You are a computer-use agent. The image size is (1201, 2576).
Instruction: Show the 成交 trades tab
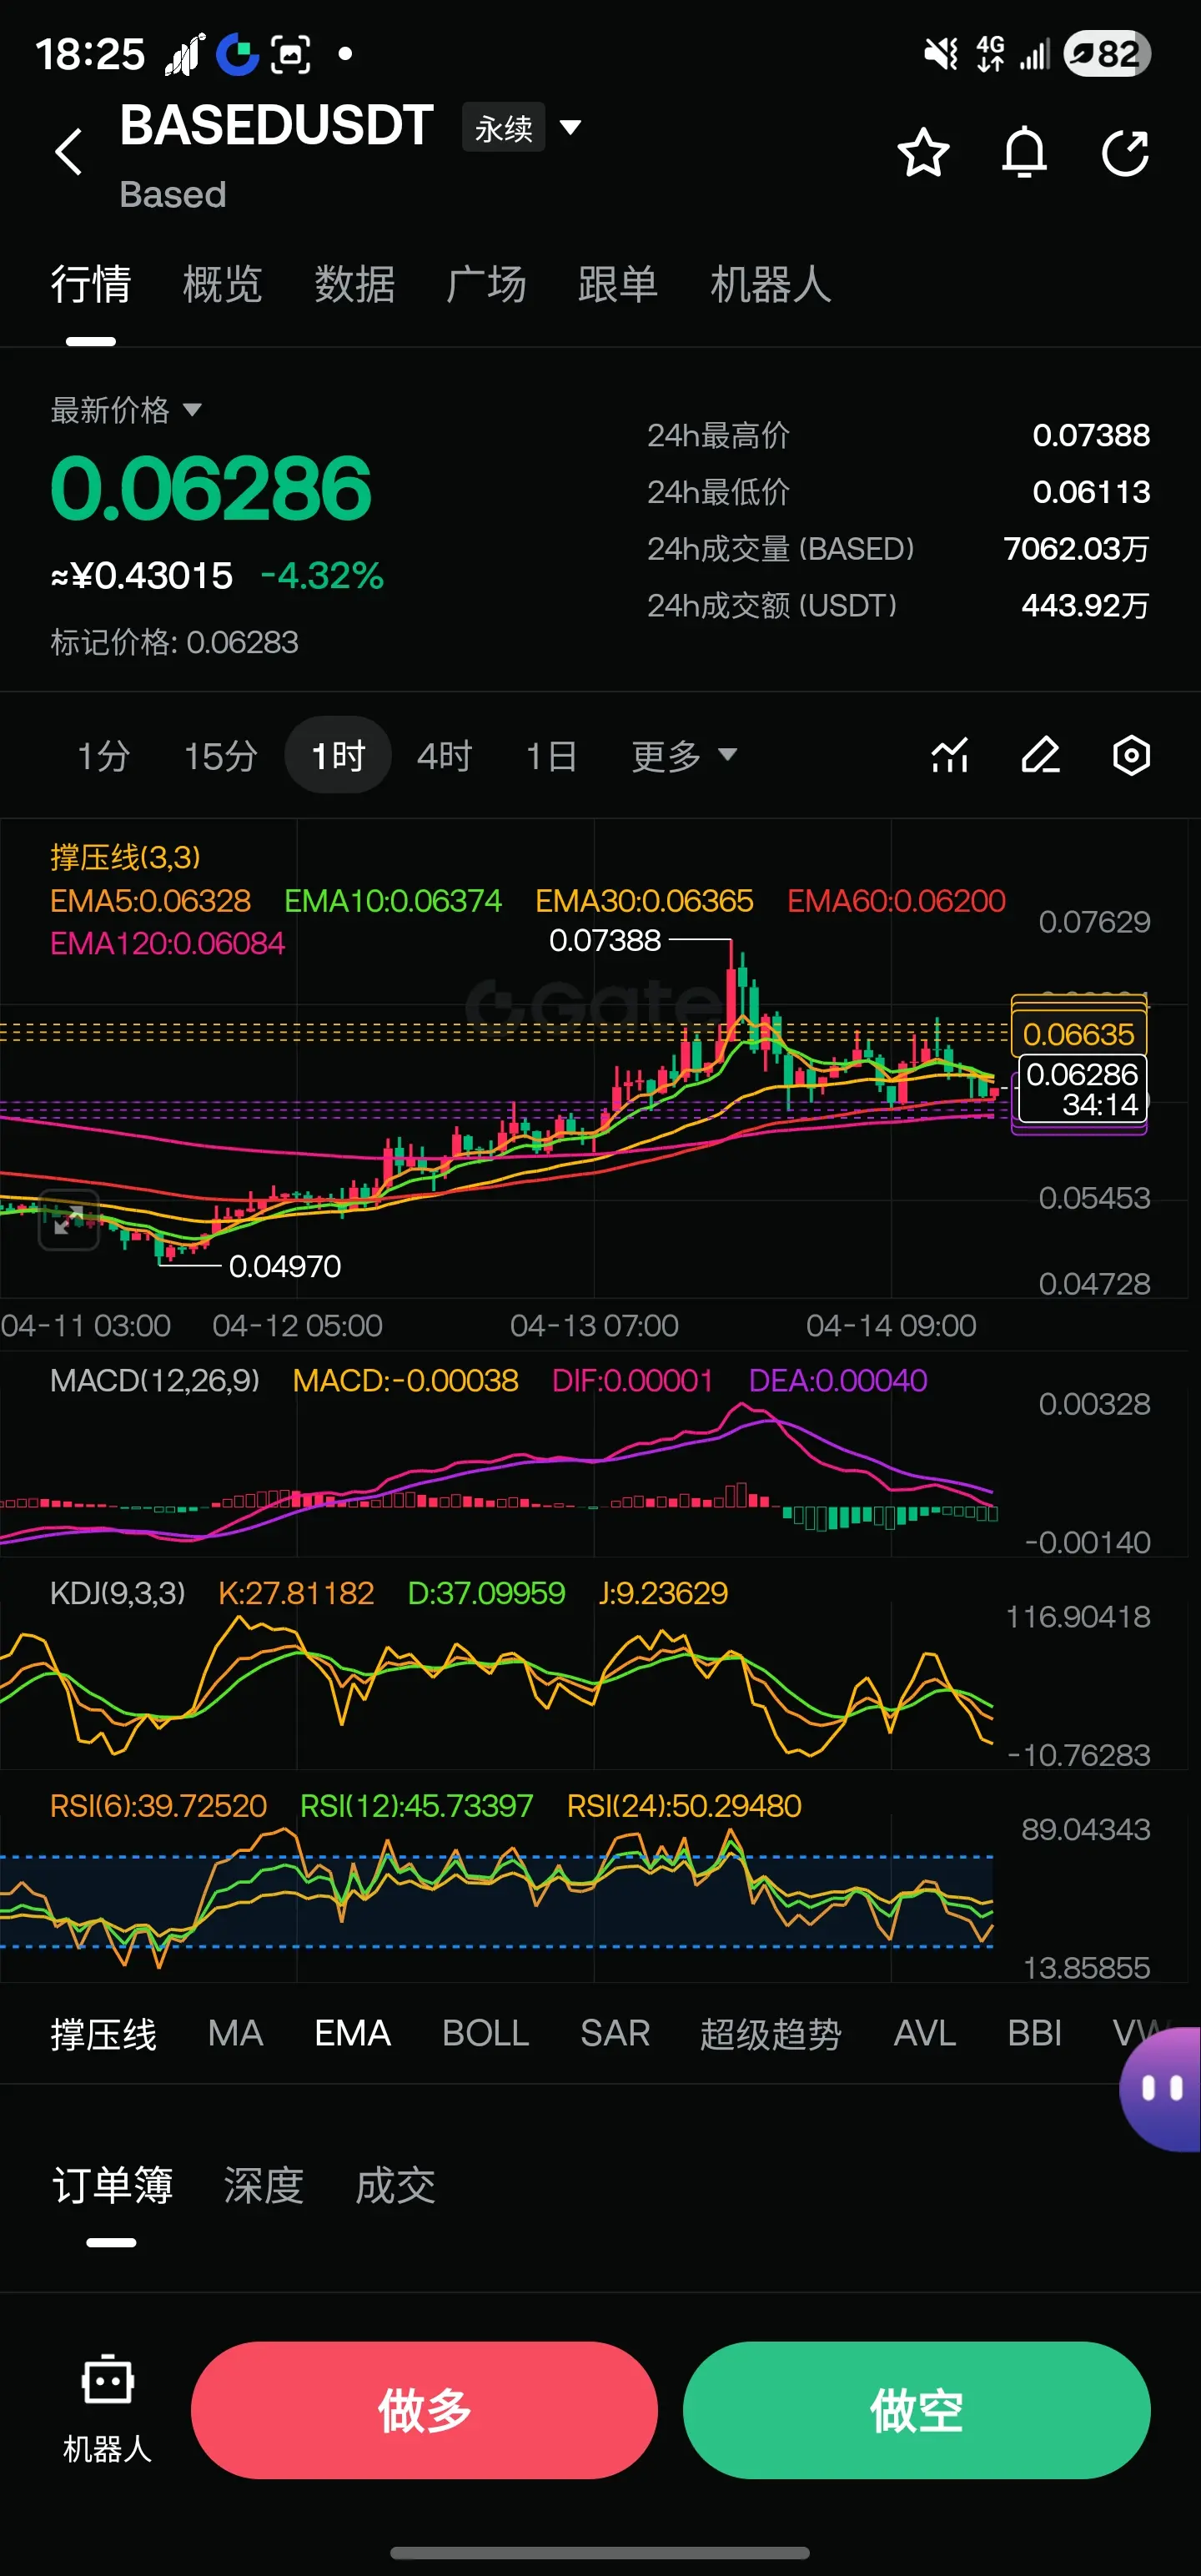point(396,2186)
